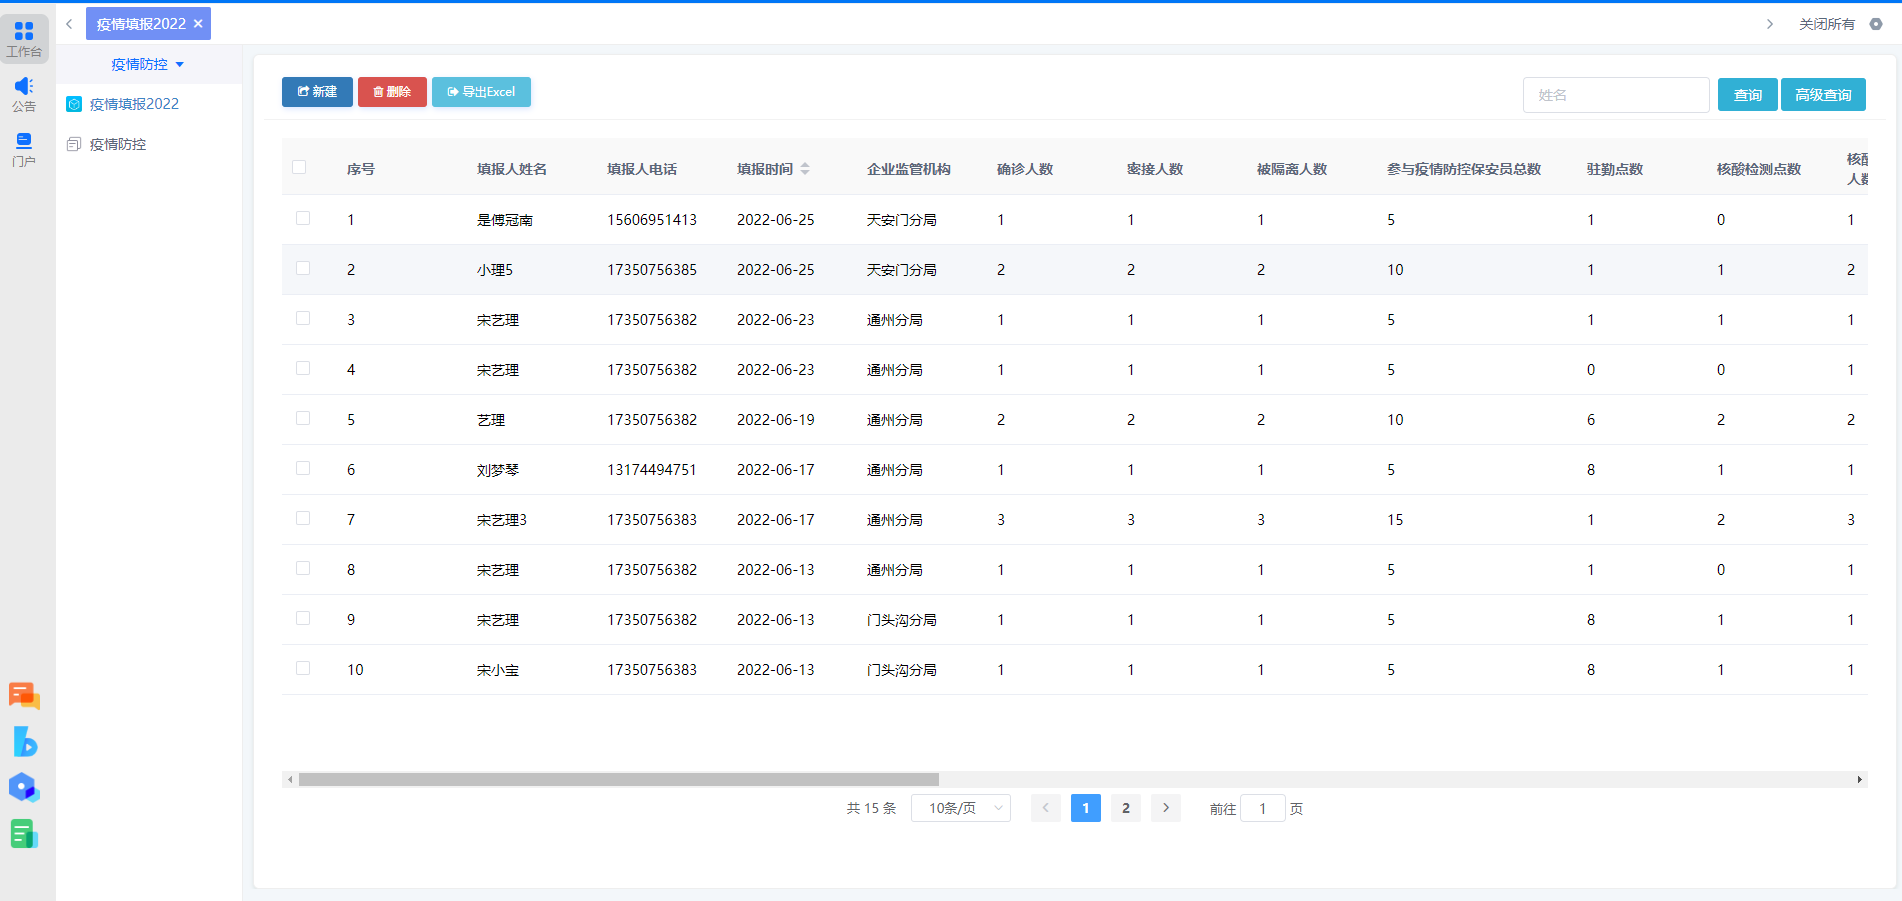Focus the 姓名 search input field

pos(1616,95)
